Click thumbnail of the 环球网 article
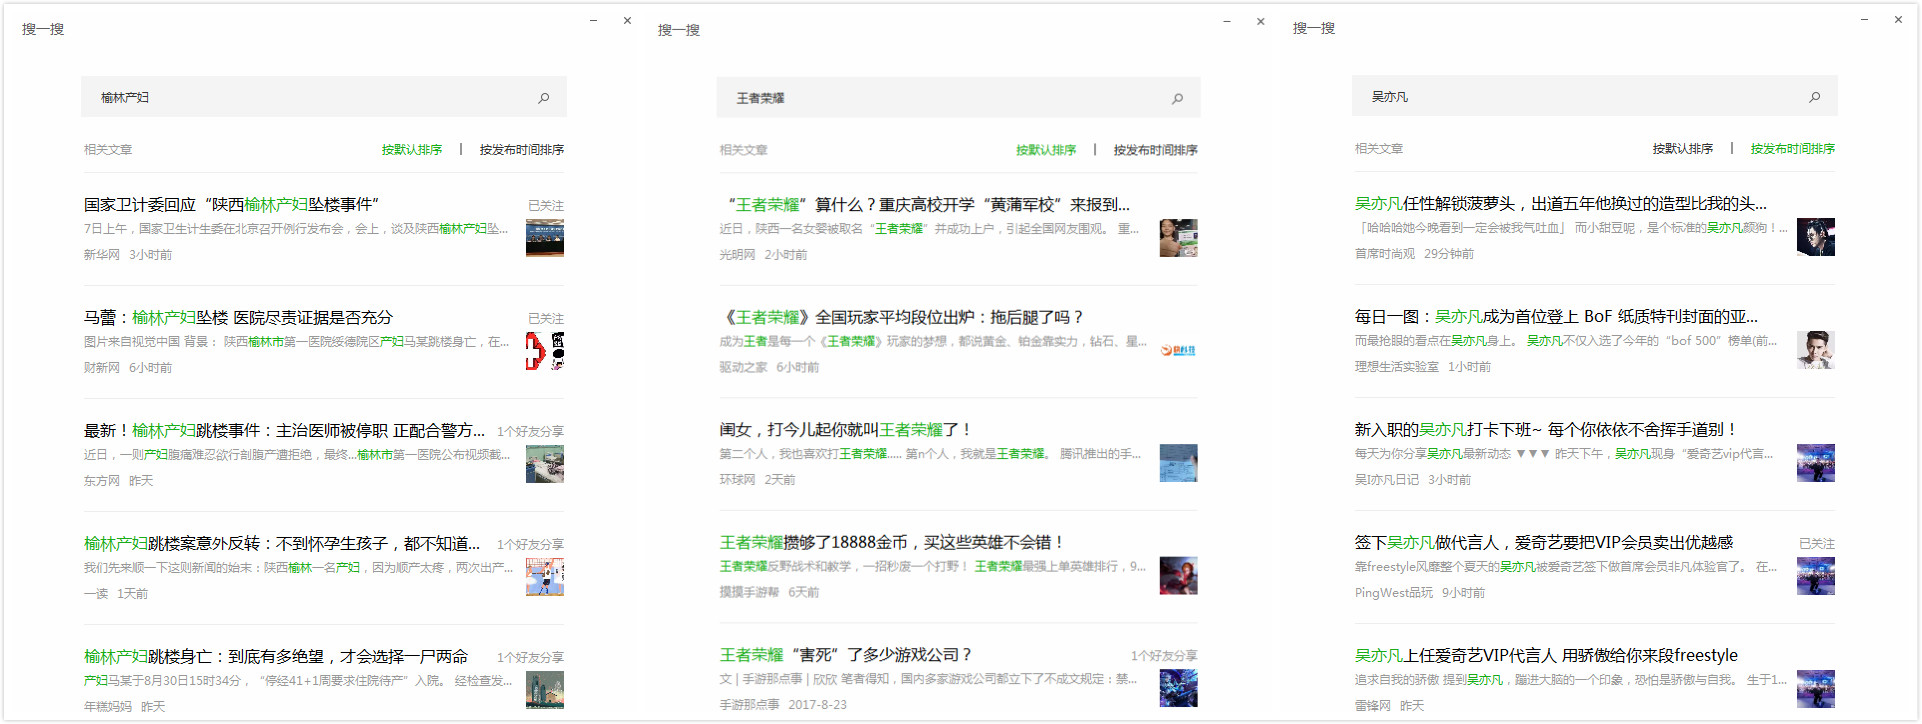This screenshot has width=1922, height=724. [x=1179, y=463]
